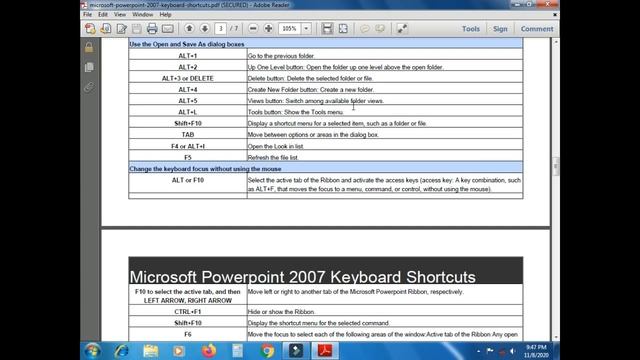Open the Tools pane

[x=471, y=29]
